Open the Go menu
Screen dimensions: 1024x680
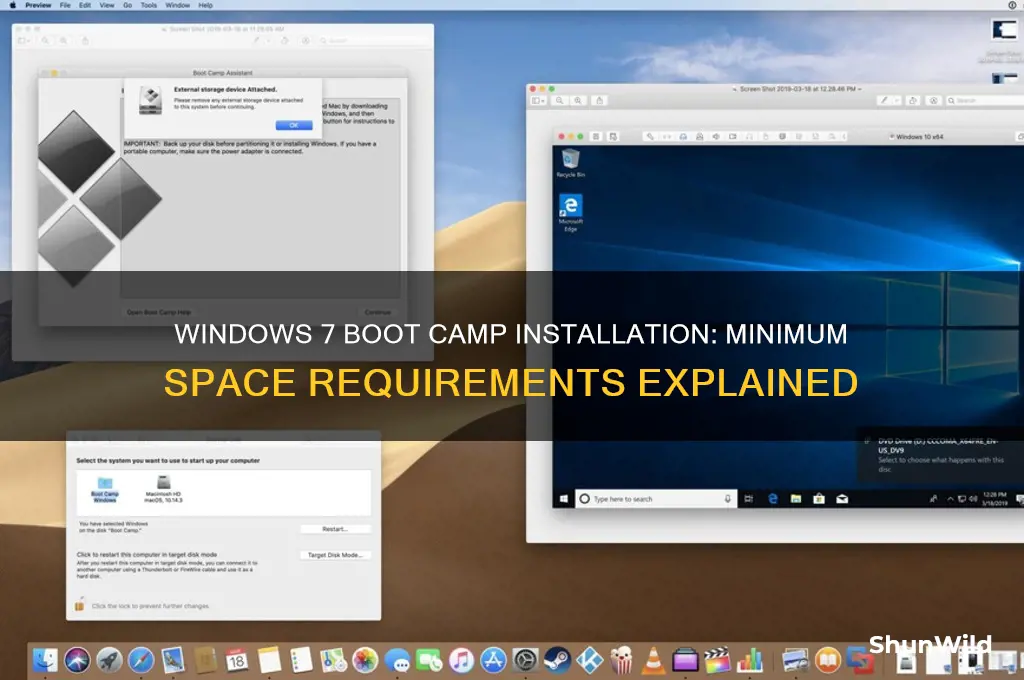127,5
